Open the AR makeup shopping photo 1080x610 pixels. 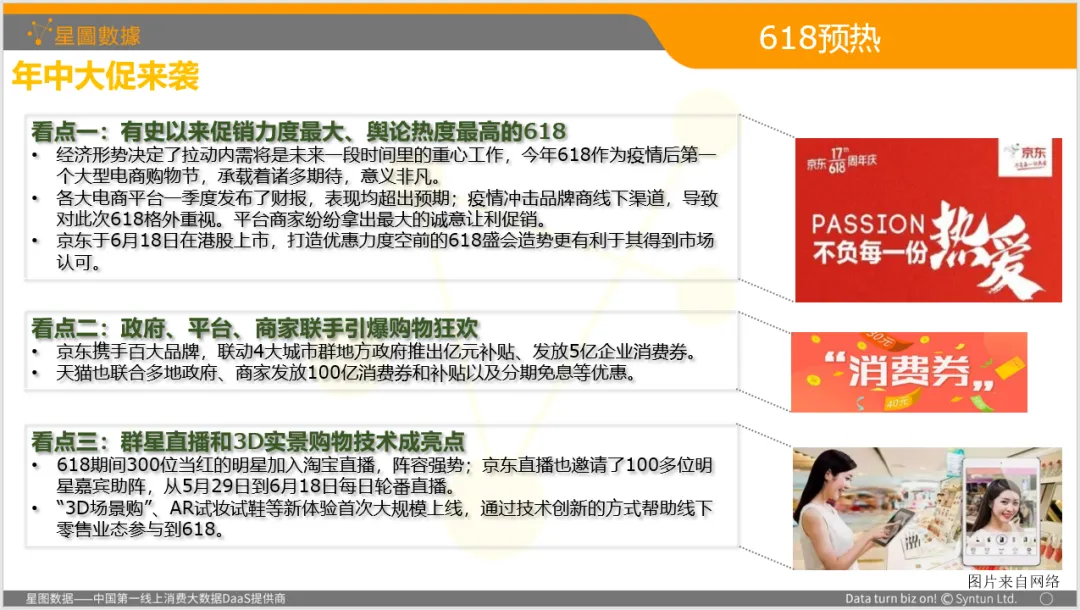(x=927, y=508)
